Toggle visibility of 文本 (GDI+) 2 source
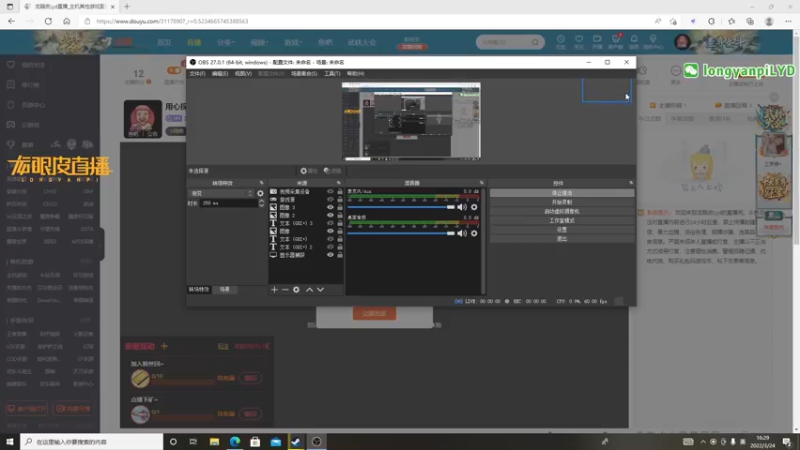This screenshot has width=800, height=450. [330, 247]
